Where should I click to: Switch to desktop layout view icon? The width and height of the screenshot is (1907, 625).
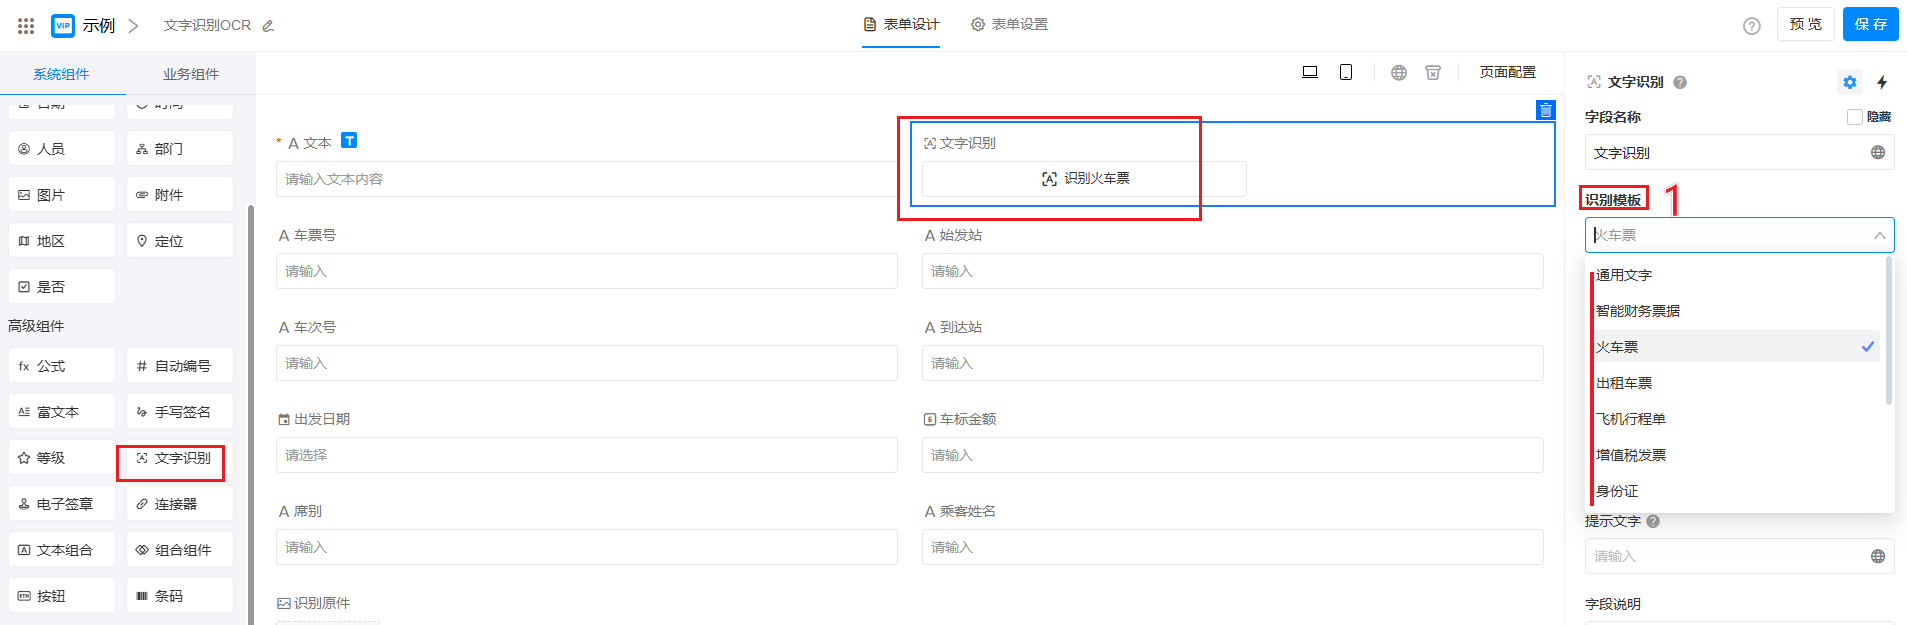click(1309, 72)
